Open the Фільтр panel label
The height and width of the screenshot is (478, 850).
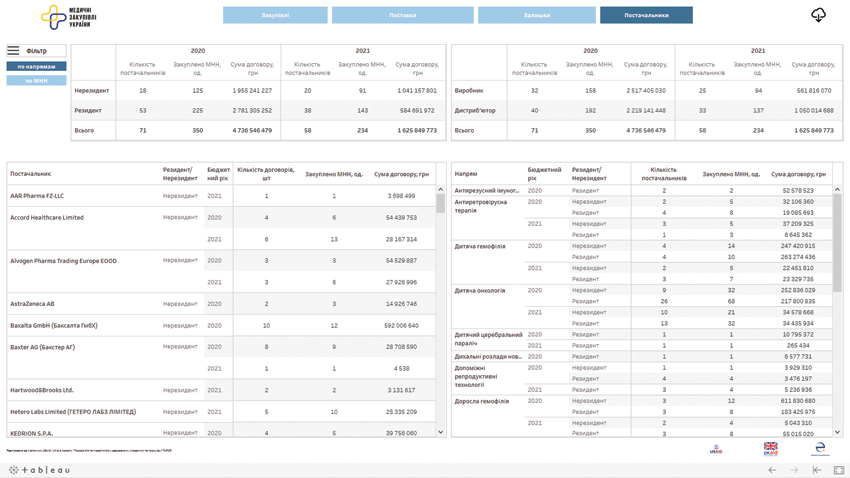point(36,51)
